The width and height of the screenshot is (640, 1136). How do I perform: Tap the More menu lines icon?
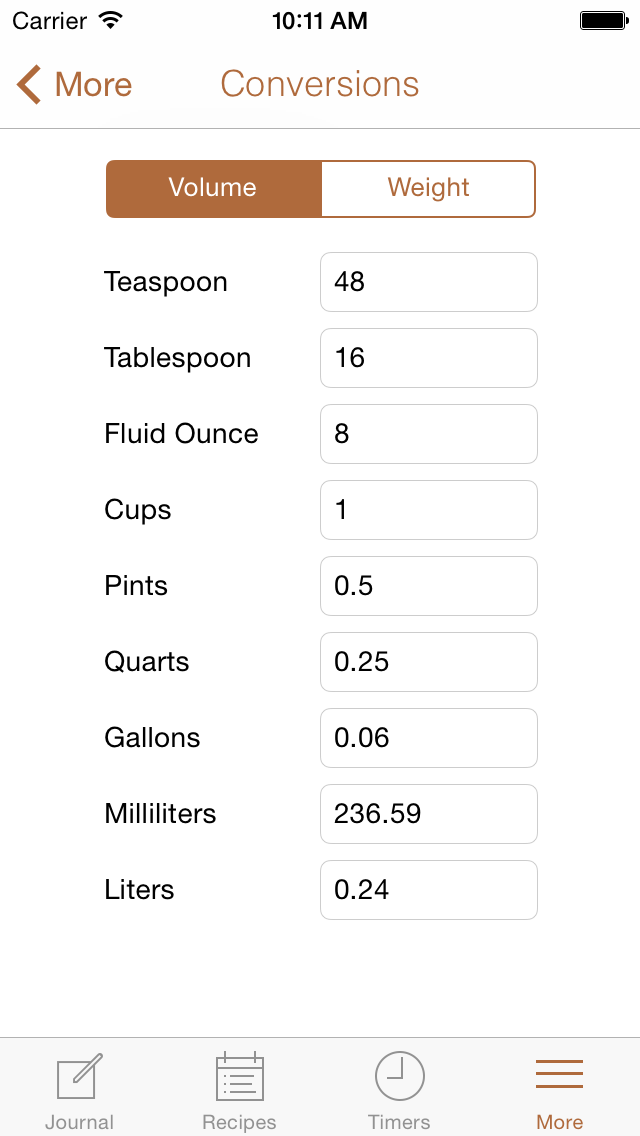[x=560, y=1074]
